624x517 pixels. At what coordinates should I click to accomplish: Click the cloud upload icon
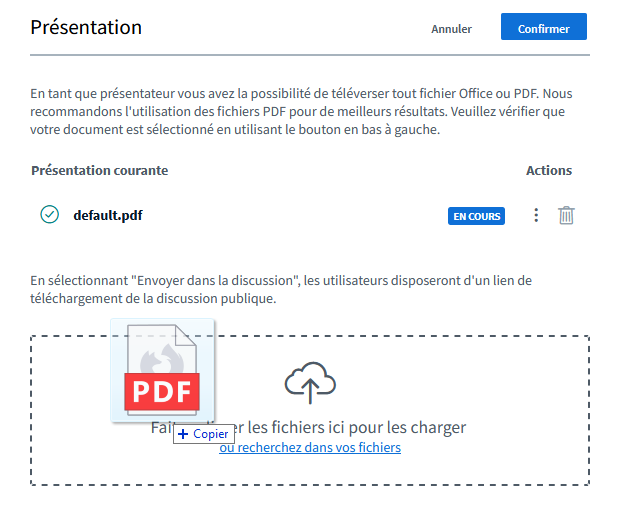tap(310, 383)
